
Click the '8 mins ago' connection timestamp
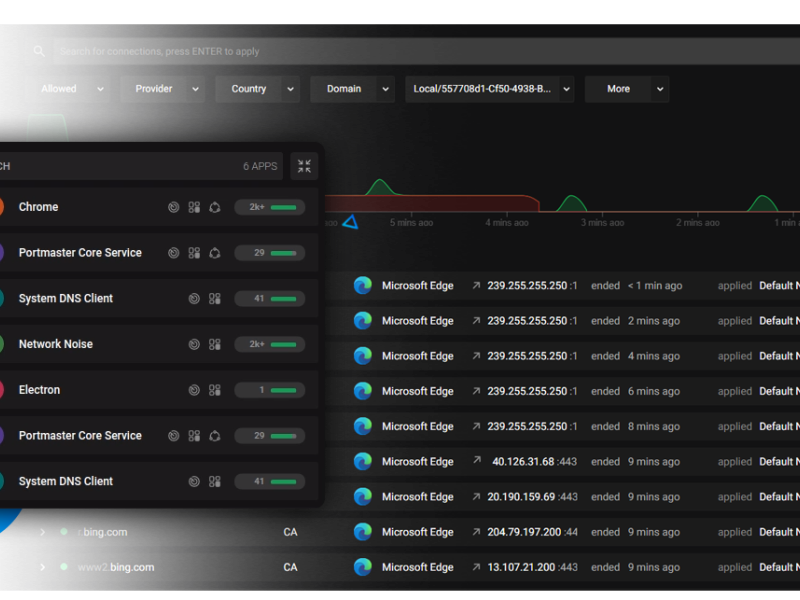[x=654, y=427]
